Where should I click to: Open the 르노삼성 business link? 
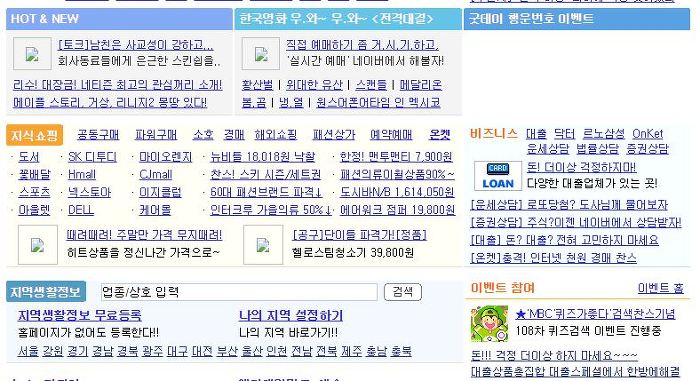pos(604,134)
